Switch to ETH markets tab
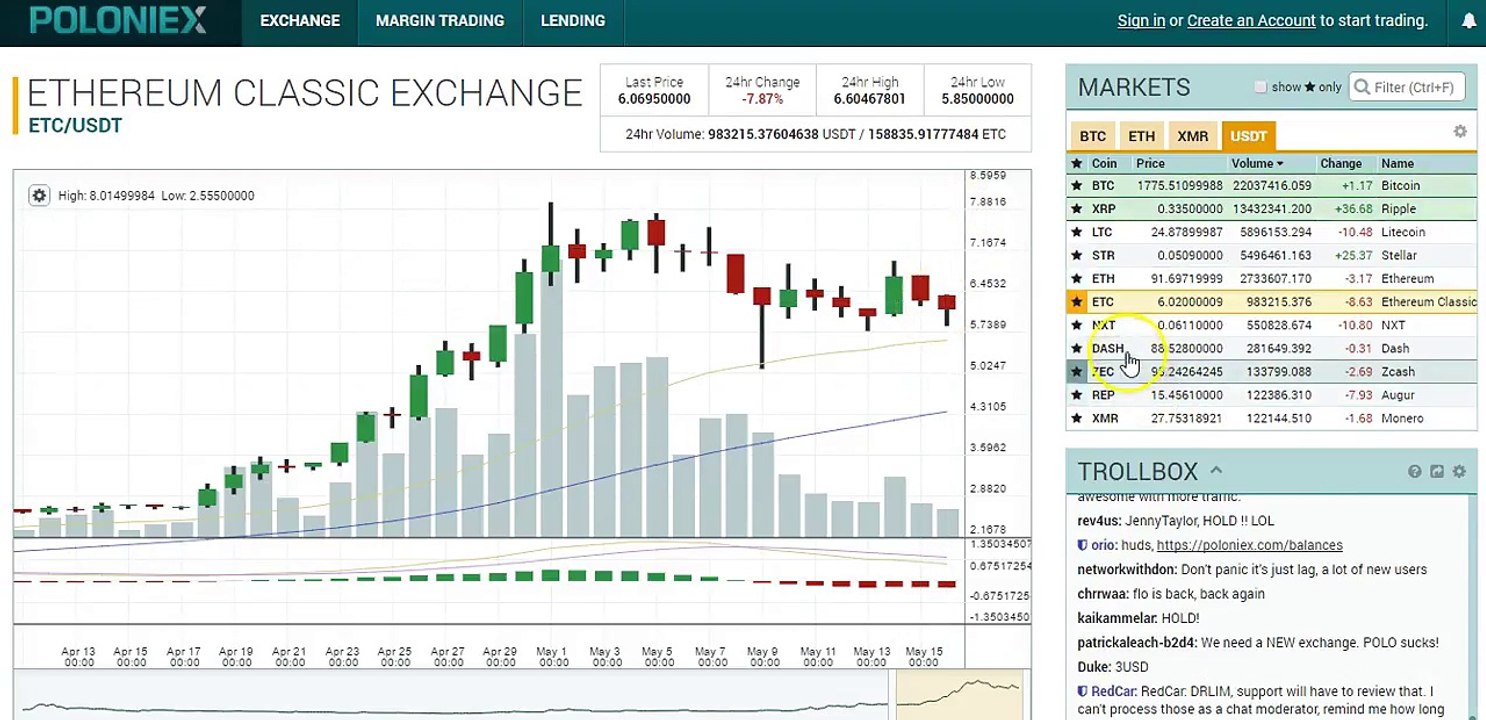1486x720 pixels. coord(1142,136)
